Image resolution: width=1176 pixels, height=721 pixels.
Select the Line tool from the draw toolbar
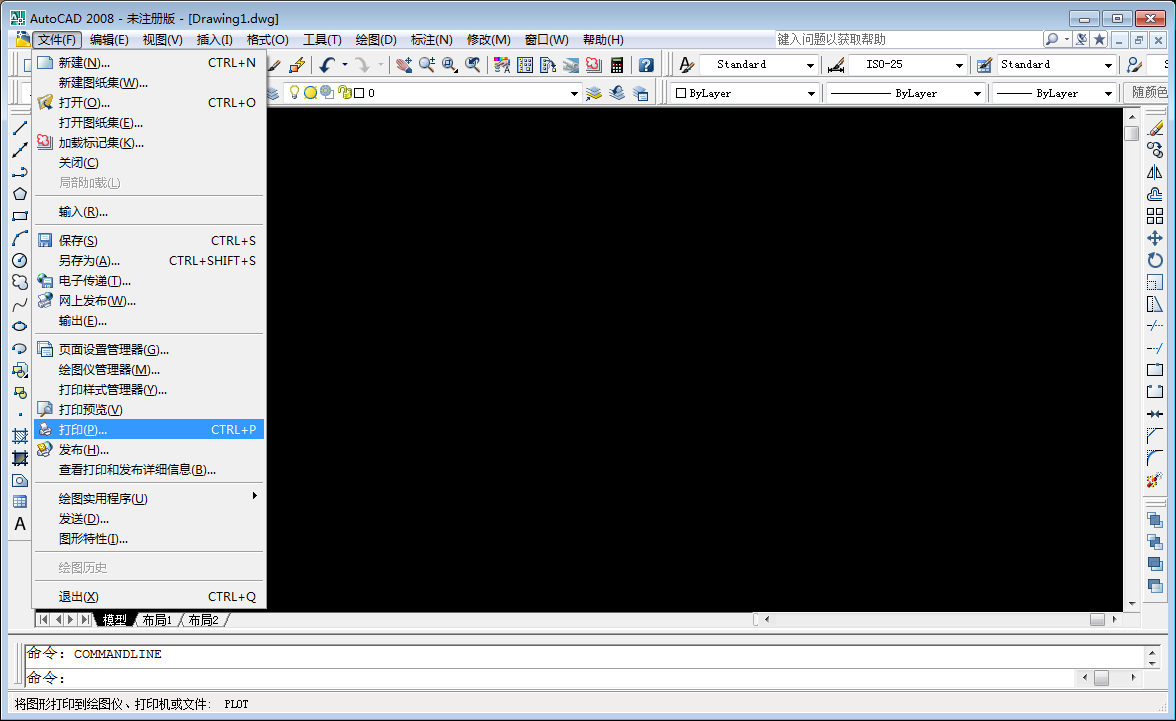(20, 128)
